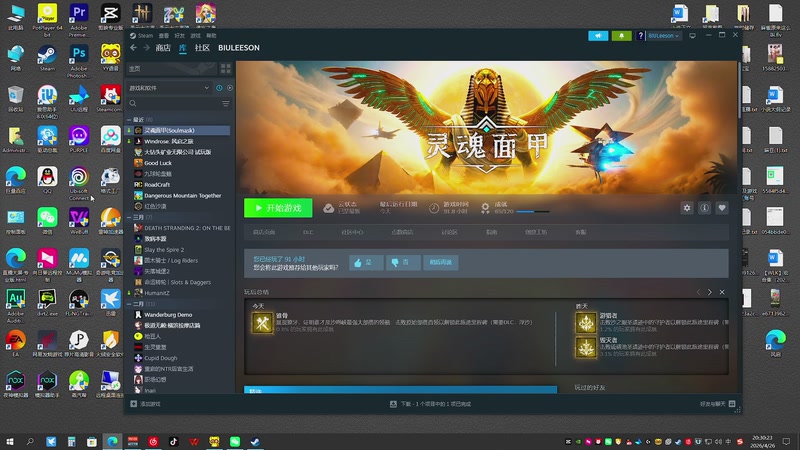Click the thumbs-down not recommend button
800x450 pixels.
coord(403,262)
